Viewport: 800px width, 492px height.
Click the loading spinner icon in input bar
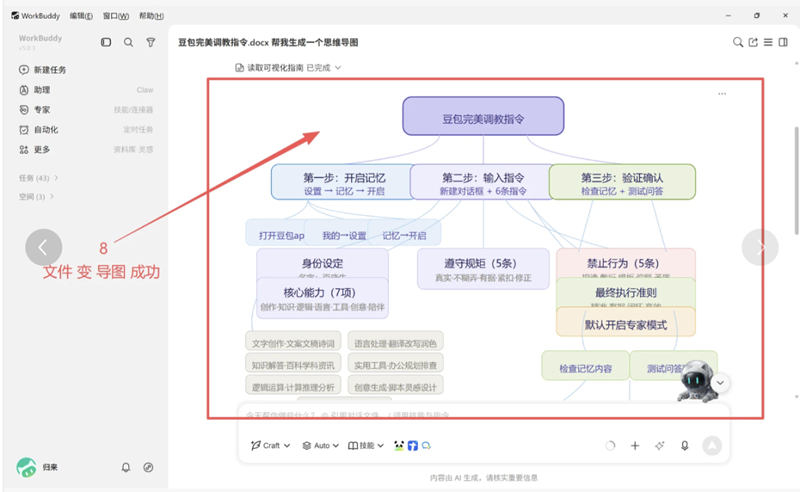click(x=610, y=446)
